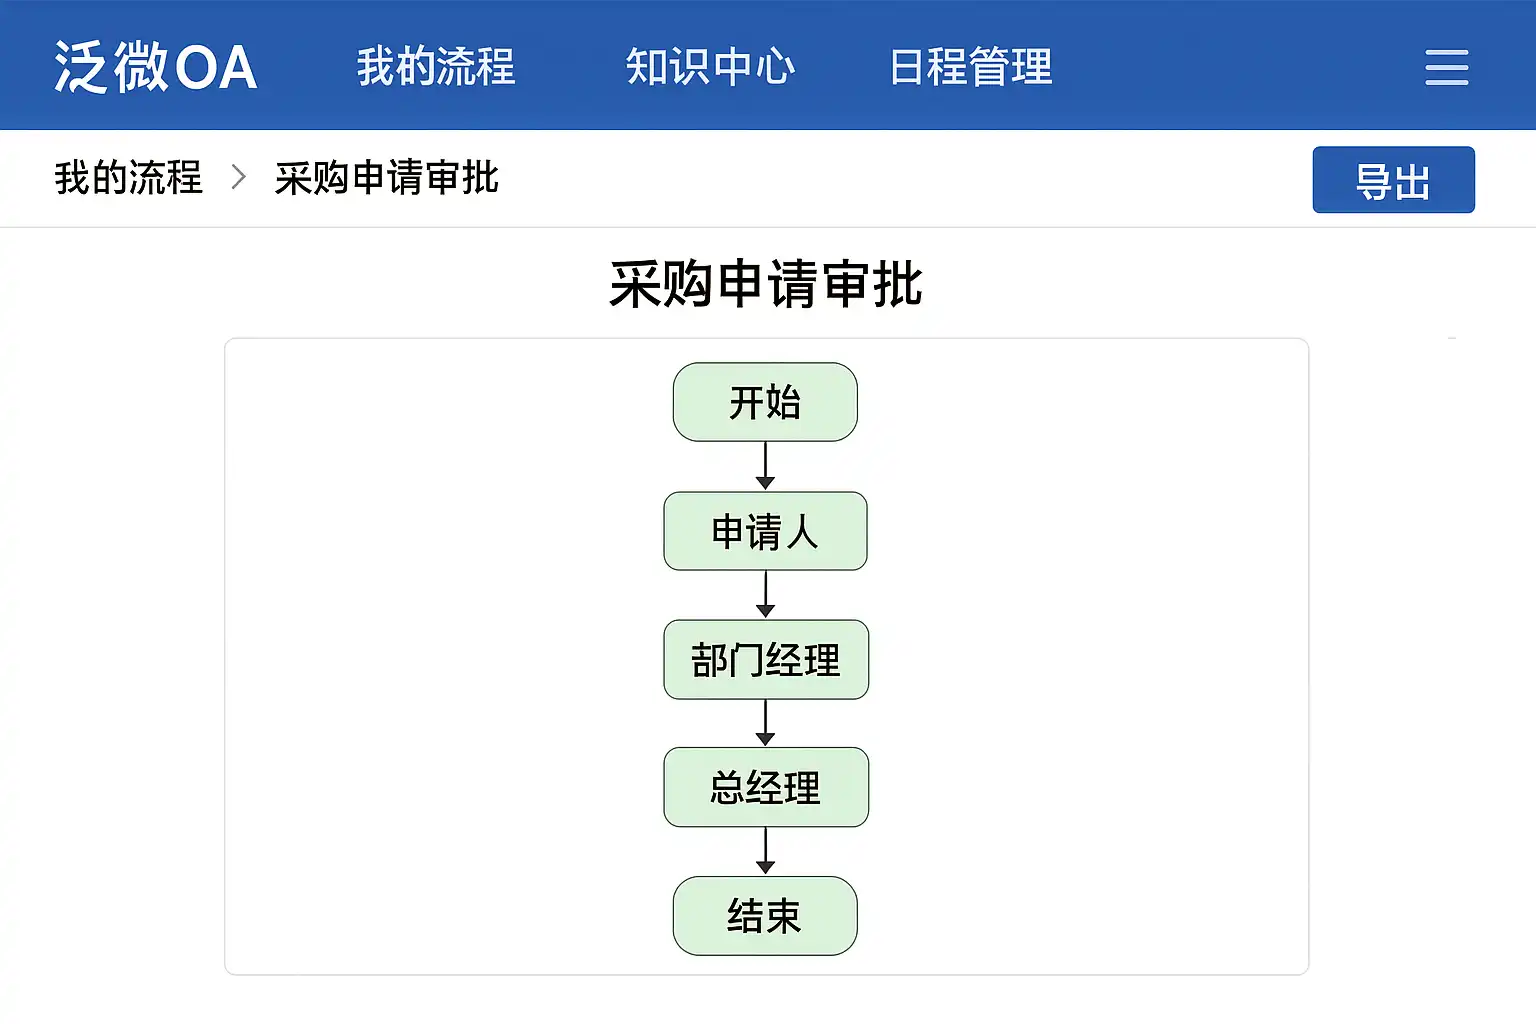This screenshot has width=1536, height=1024.
Task: Click the 采购申请审批 breadcrumb item
Action: point(386,178)
